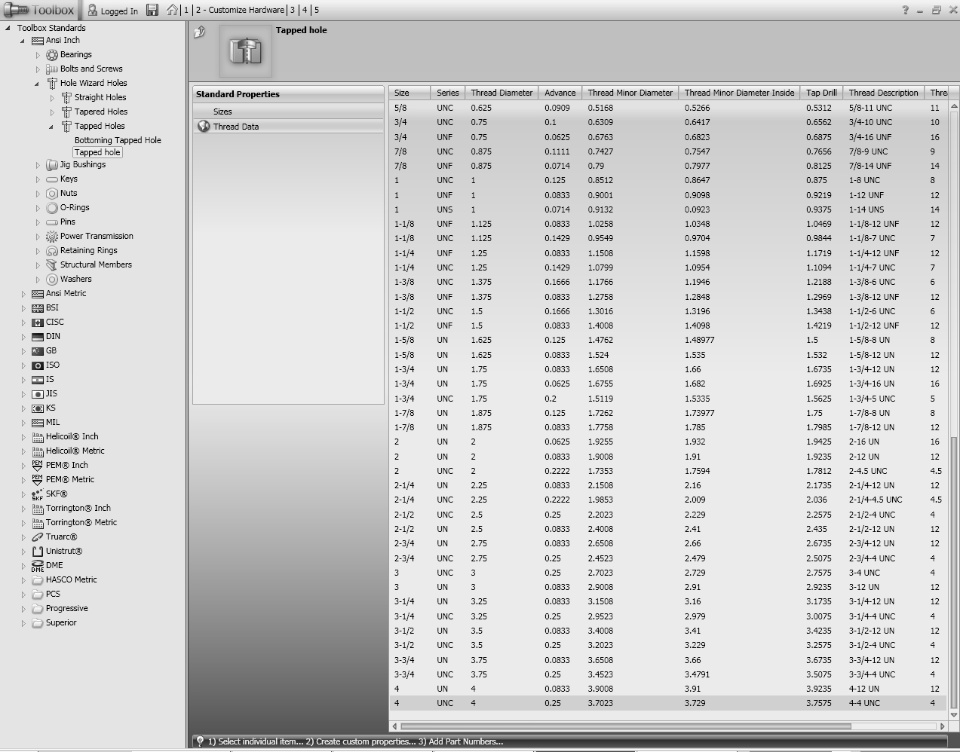Click the back arrow icon beside thumbnail

200,32
